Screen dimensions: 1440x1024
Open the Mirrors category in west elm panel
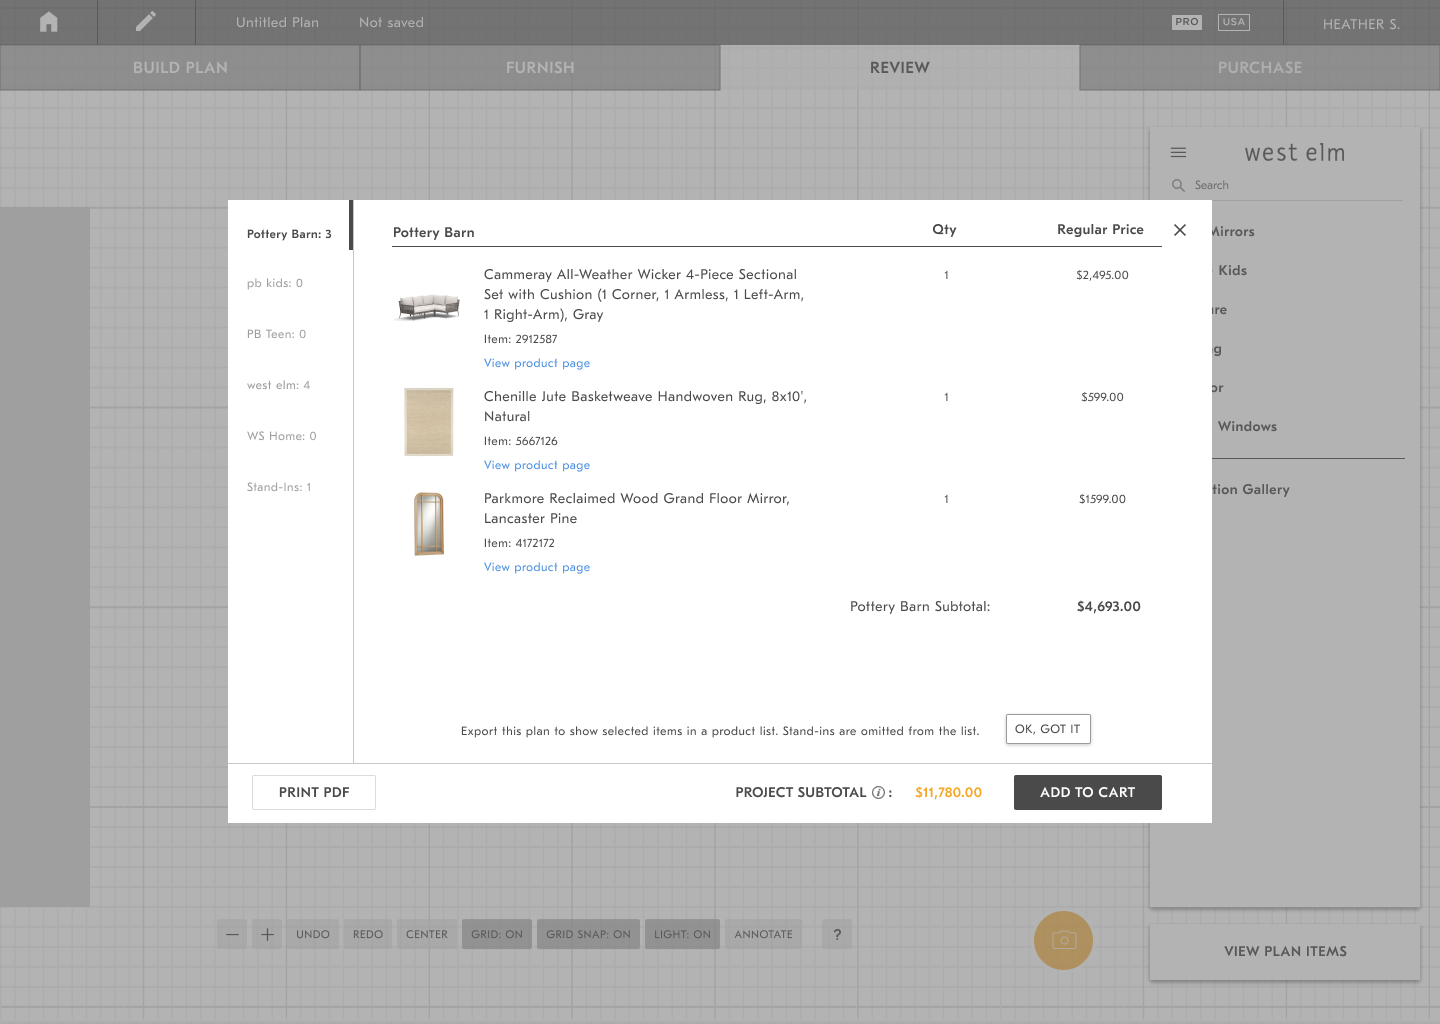1232,231
